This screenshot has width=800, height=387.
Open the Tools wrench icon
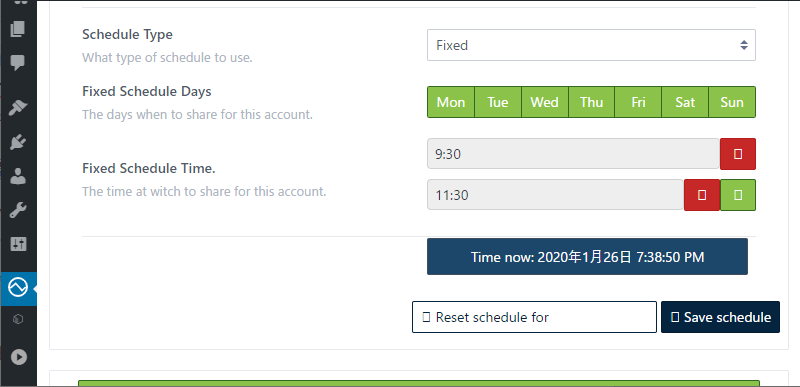pos(18,210)
